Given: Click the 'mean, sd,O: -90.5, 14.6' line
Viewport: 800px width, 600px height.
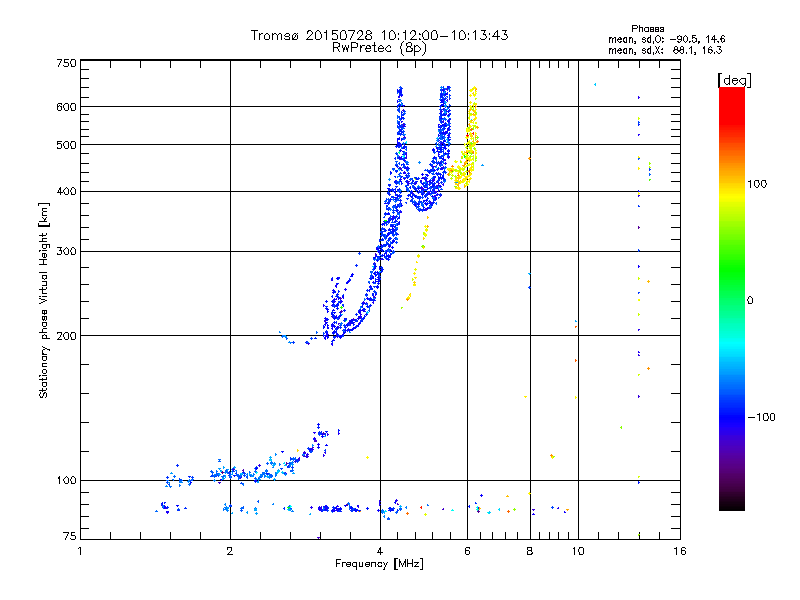Looking at the screenshot, I should (666, 39).
